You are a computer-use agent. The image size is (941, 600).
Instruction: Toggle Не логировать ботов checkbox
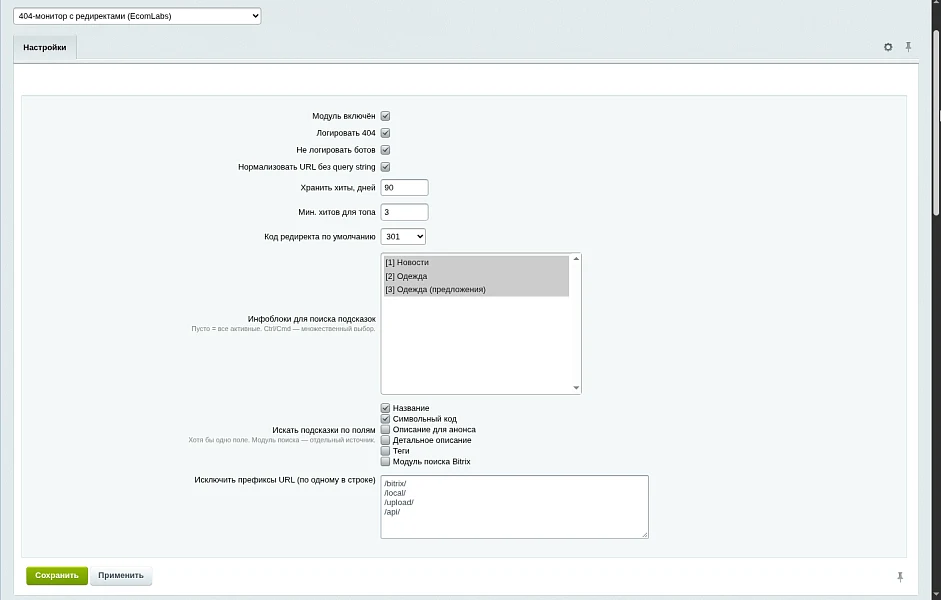pos(385,150)
